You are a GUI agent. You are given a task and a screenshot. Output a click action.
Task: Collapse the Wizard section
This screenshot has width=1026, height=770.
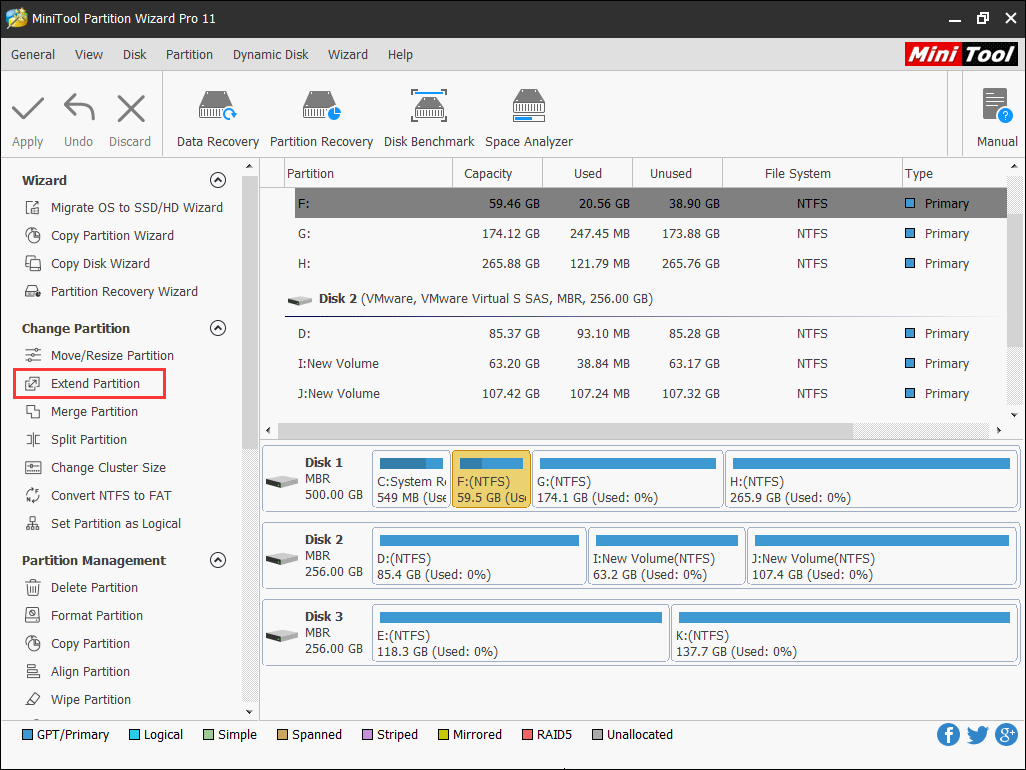click(217, 180)
